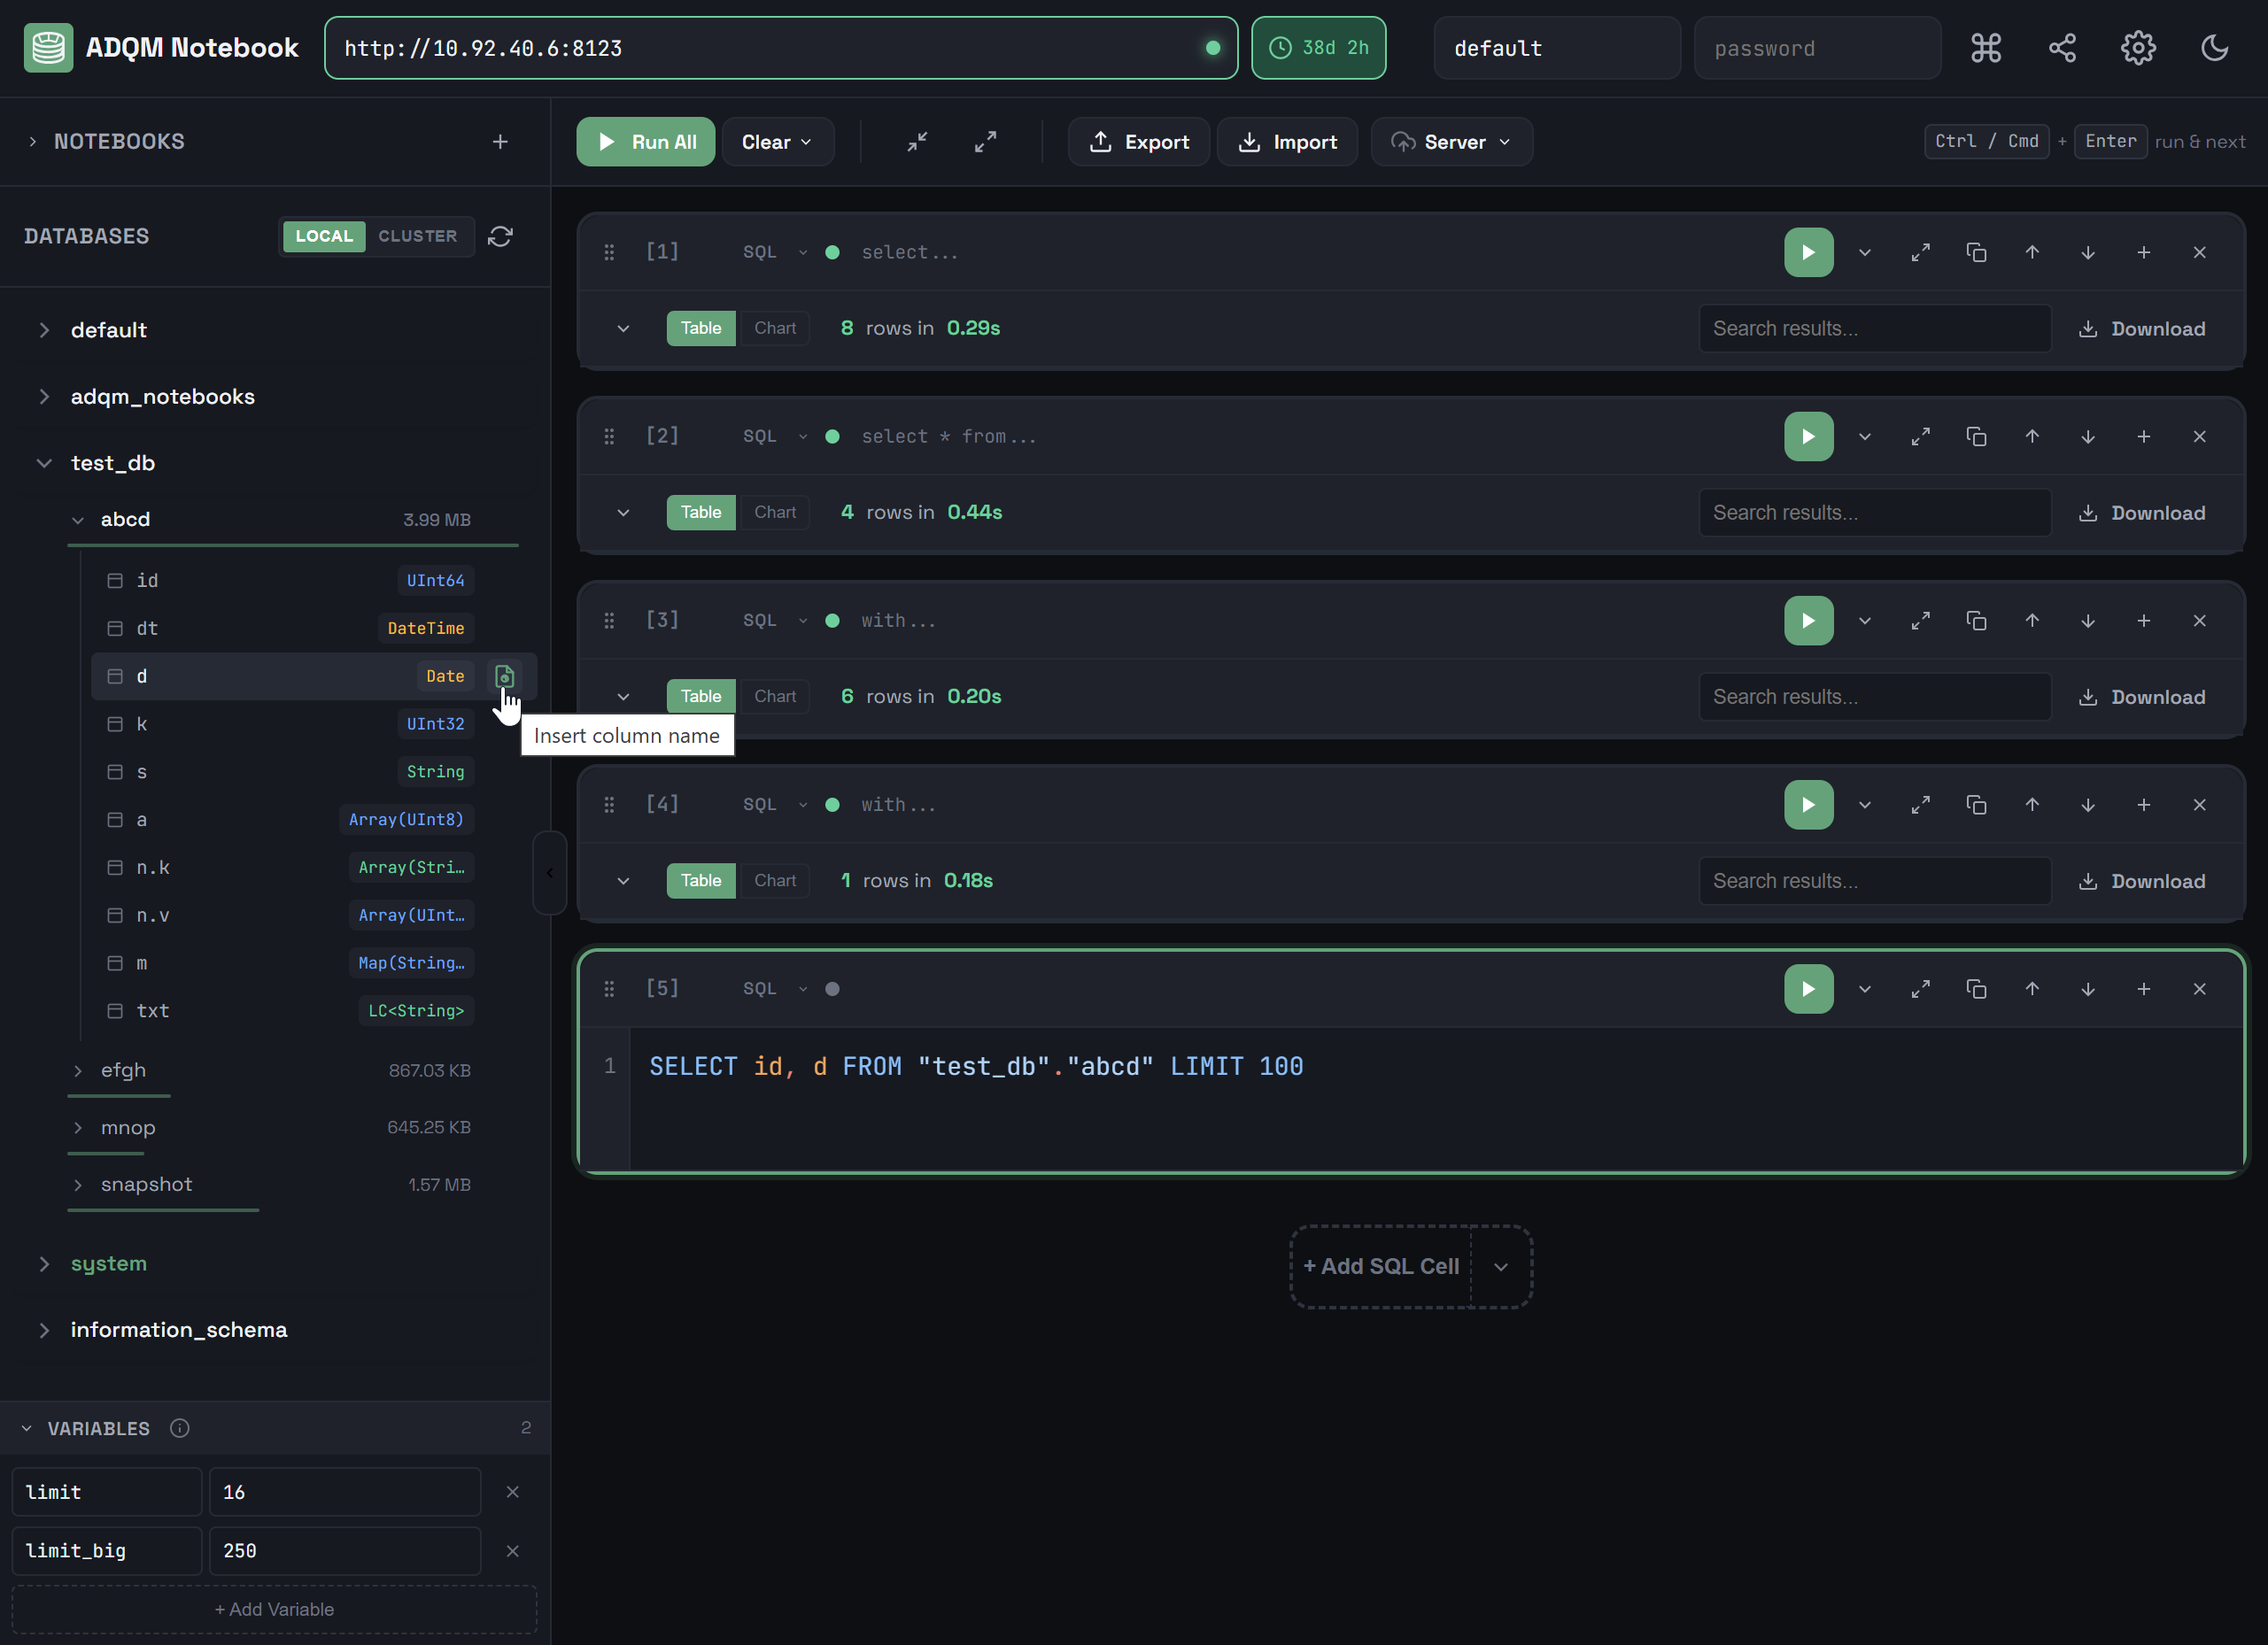Collapse the test_db database node
2268x1645 pixels.
click(x=44, y=463)
